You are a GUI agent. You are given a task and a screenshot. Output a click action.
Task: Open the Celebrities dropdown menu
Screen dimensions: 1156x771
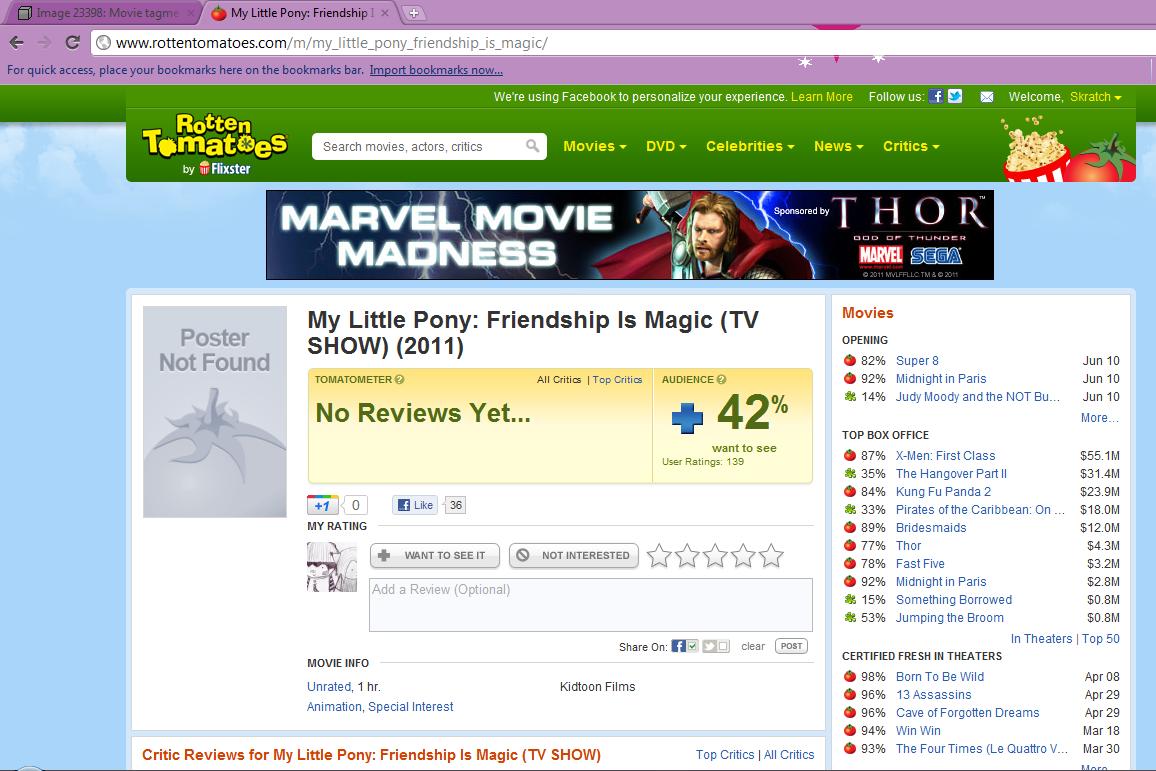(750, 146)
